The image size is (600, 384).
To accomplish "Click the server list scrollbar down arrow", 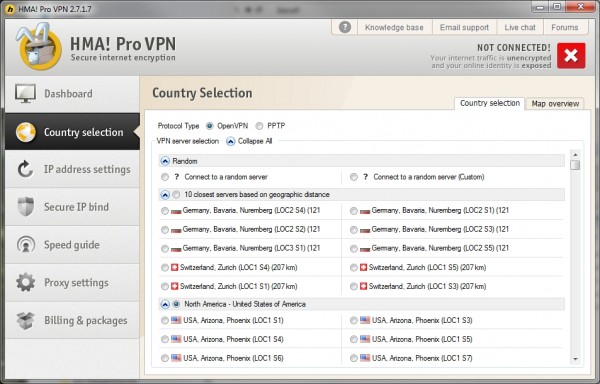I will pyautogui.click(x=575, y=359).
